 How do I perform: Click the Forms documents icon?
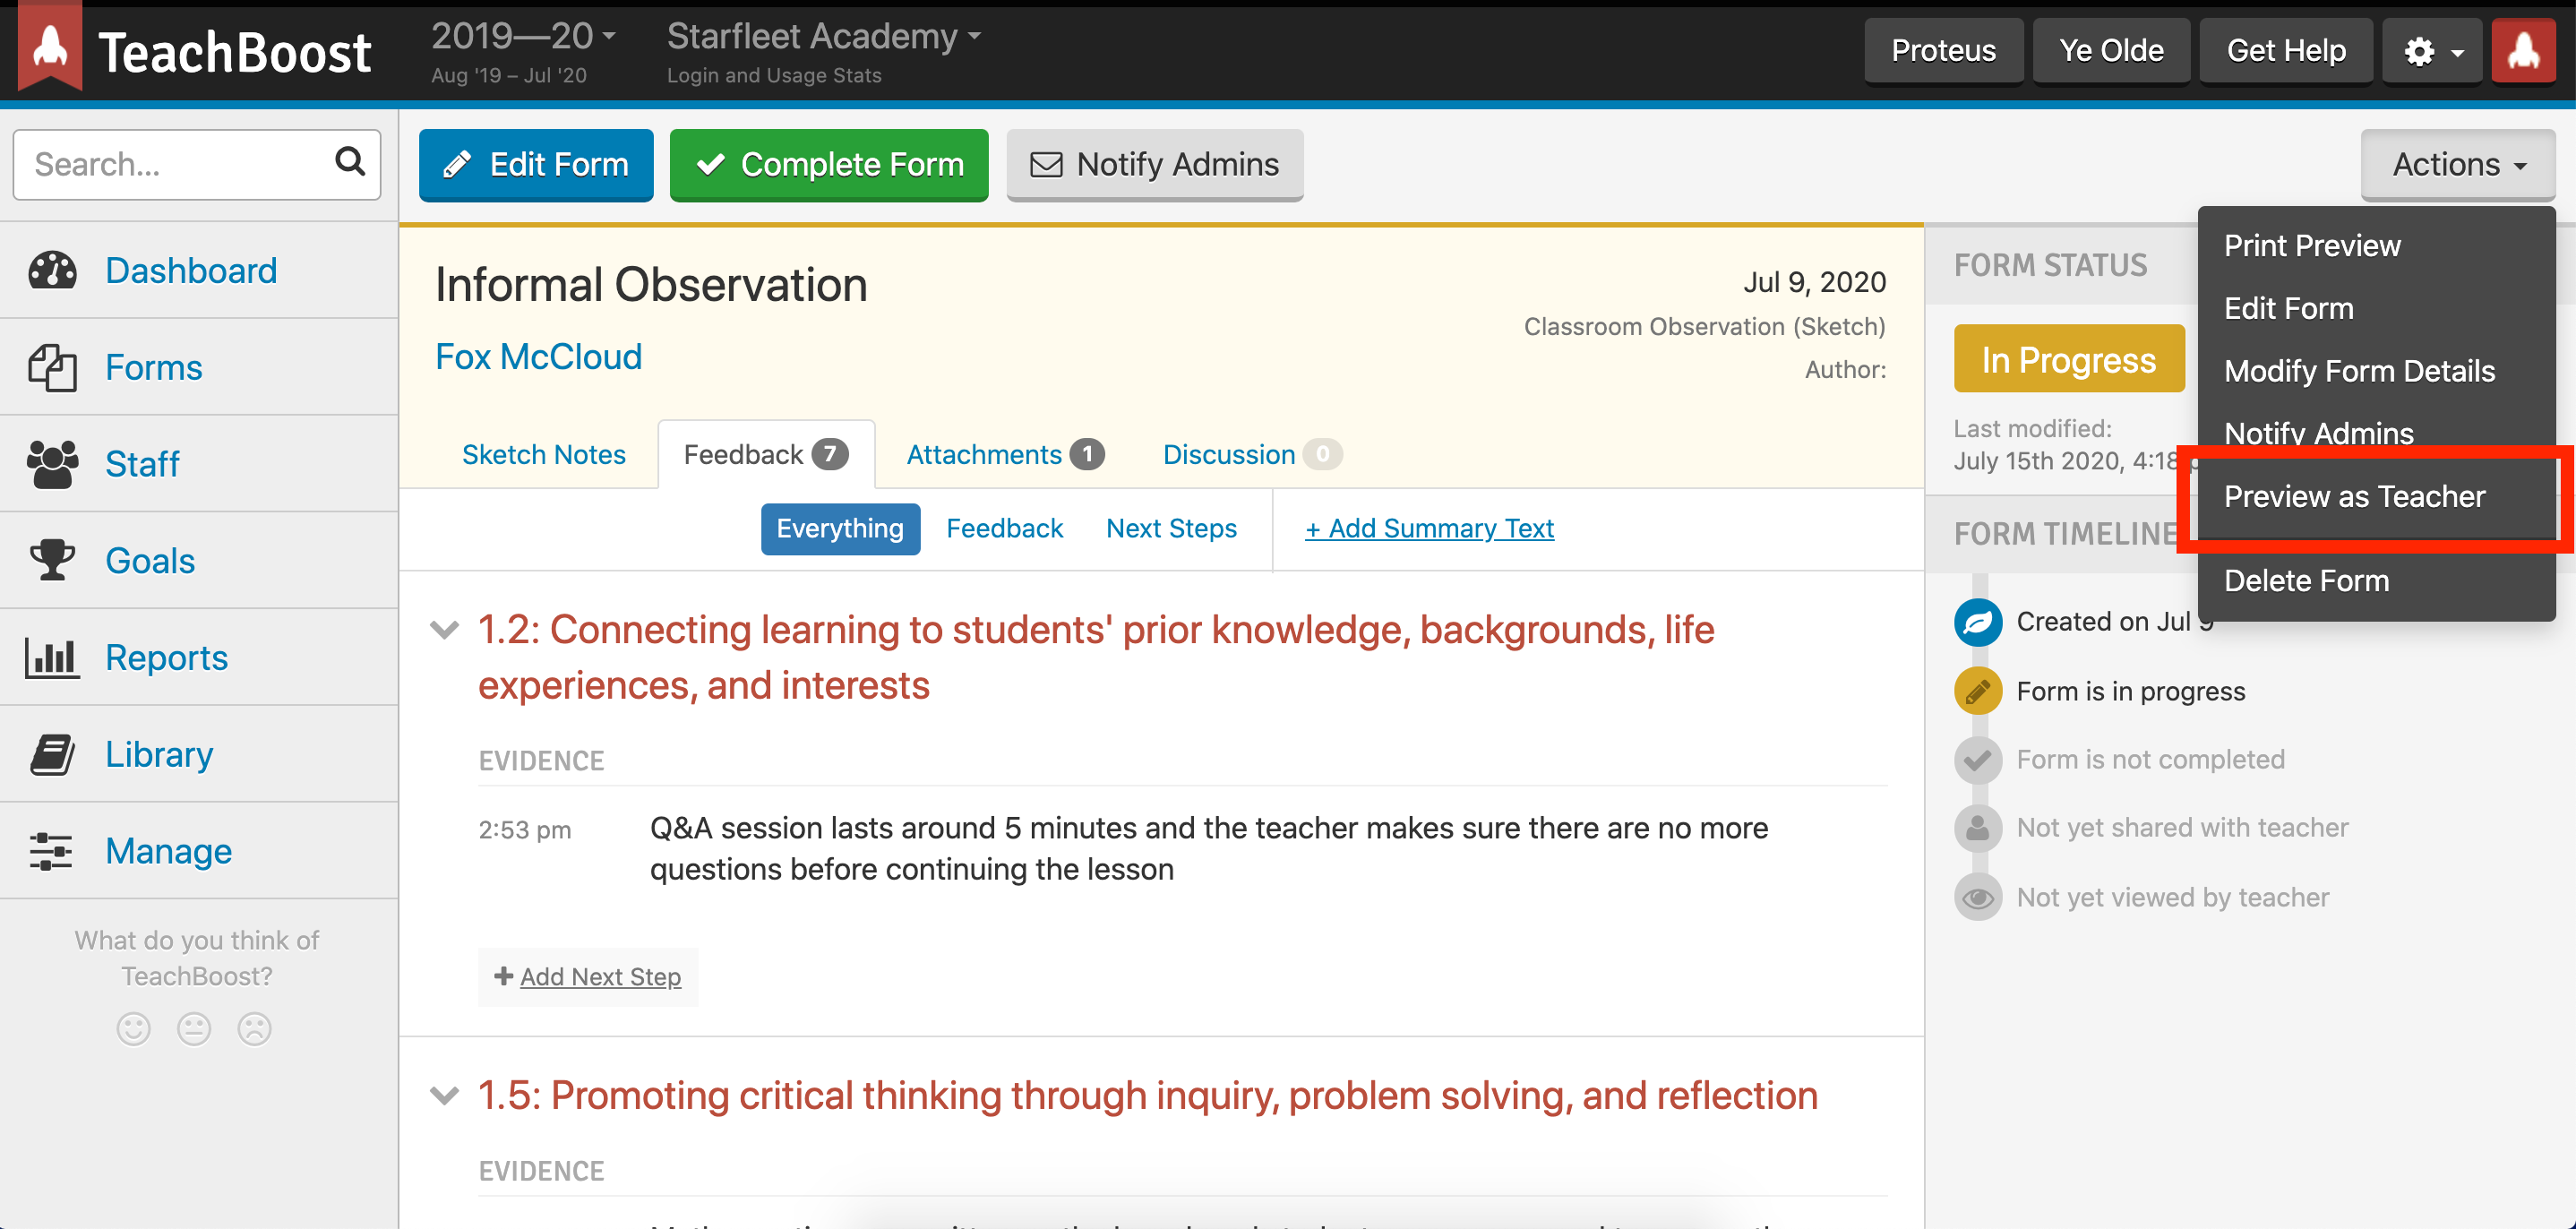(x=52, y=367)
